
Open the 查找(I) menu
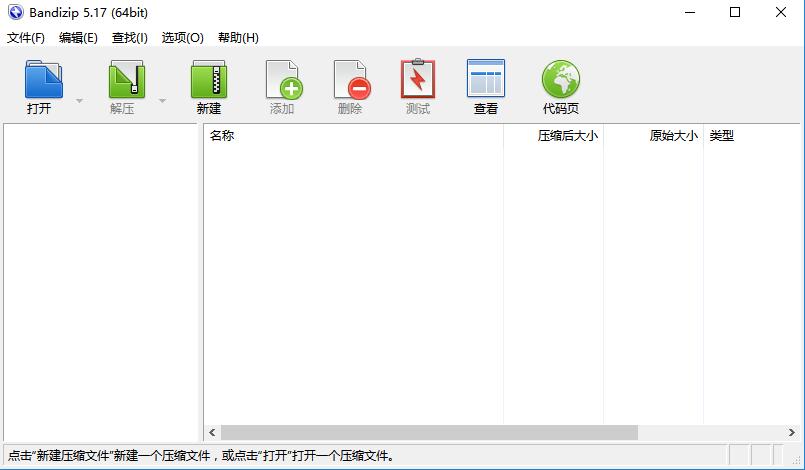(129, 37)
